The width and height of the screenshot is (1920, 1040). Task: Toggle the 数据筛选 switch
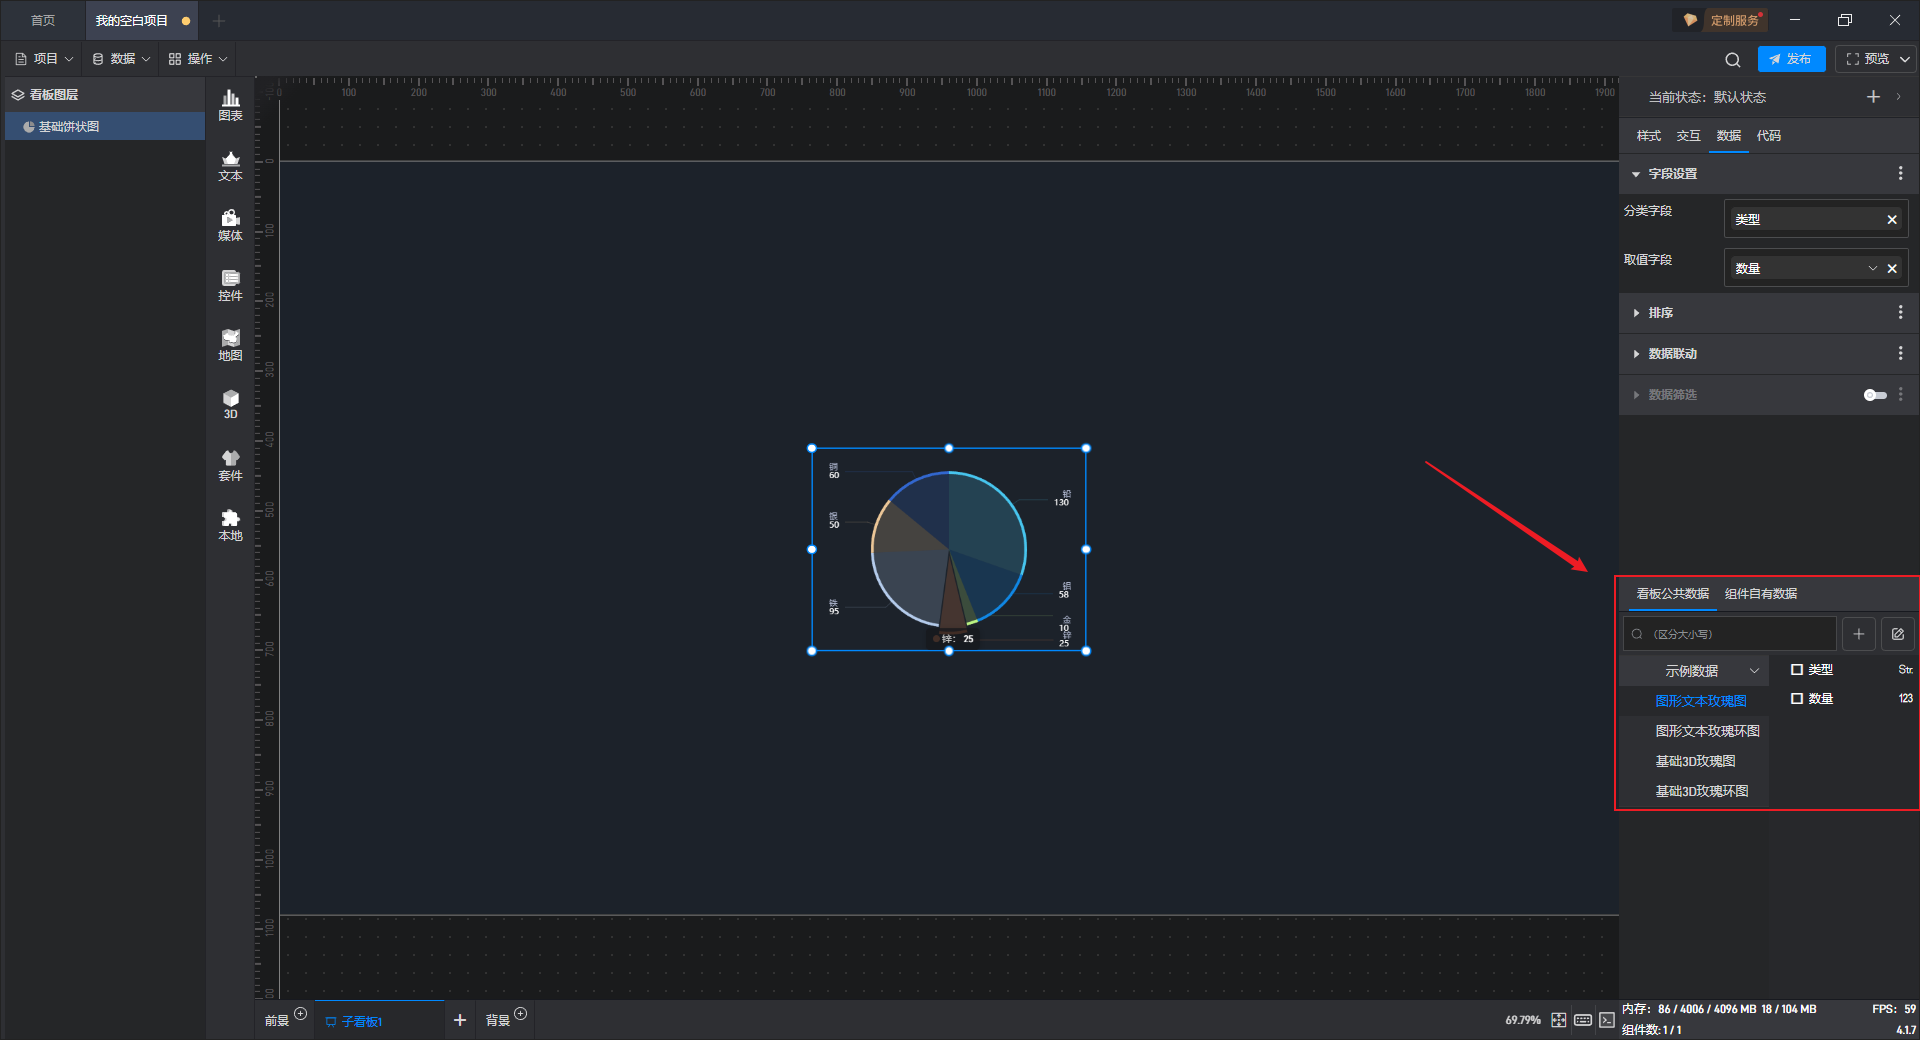[1874, 395]
